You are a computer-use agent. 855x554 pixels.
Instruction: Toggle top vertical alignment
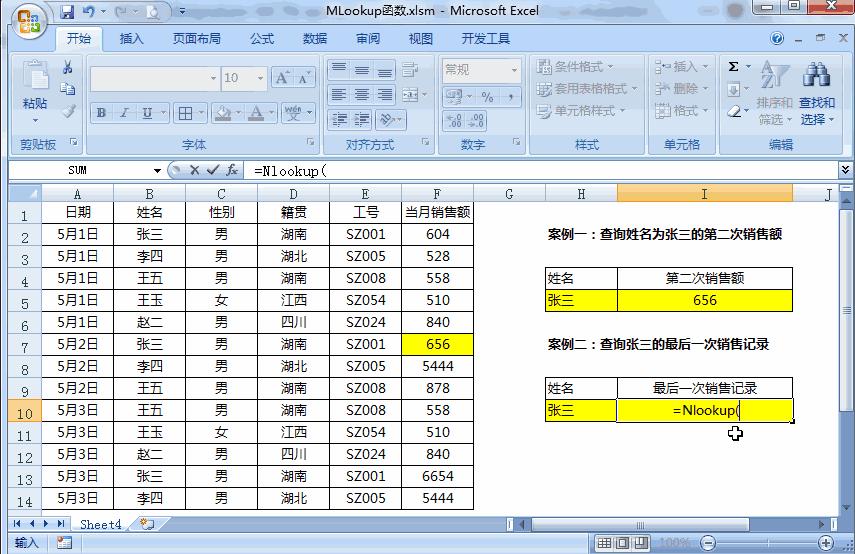pos(339,69)
